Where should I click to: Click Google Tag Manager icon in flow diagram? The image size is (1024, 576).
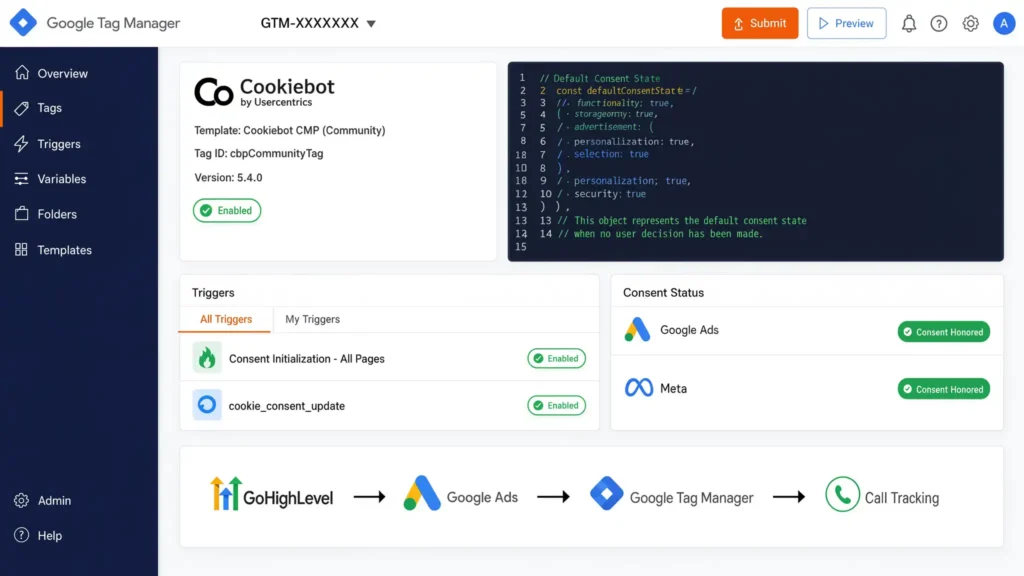point(606,494)
